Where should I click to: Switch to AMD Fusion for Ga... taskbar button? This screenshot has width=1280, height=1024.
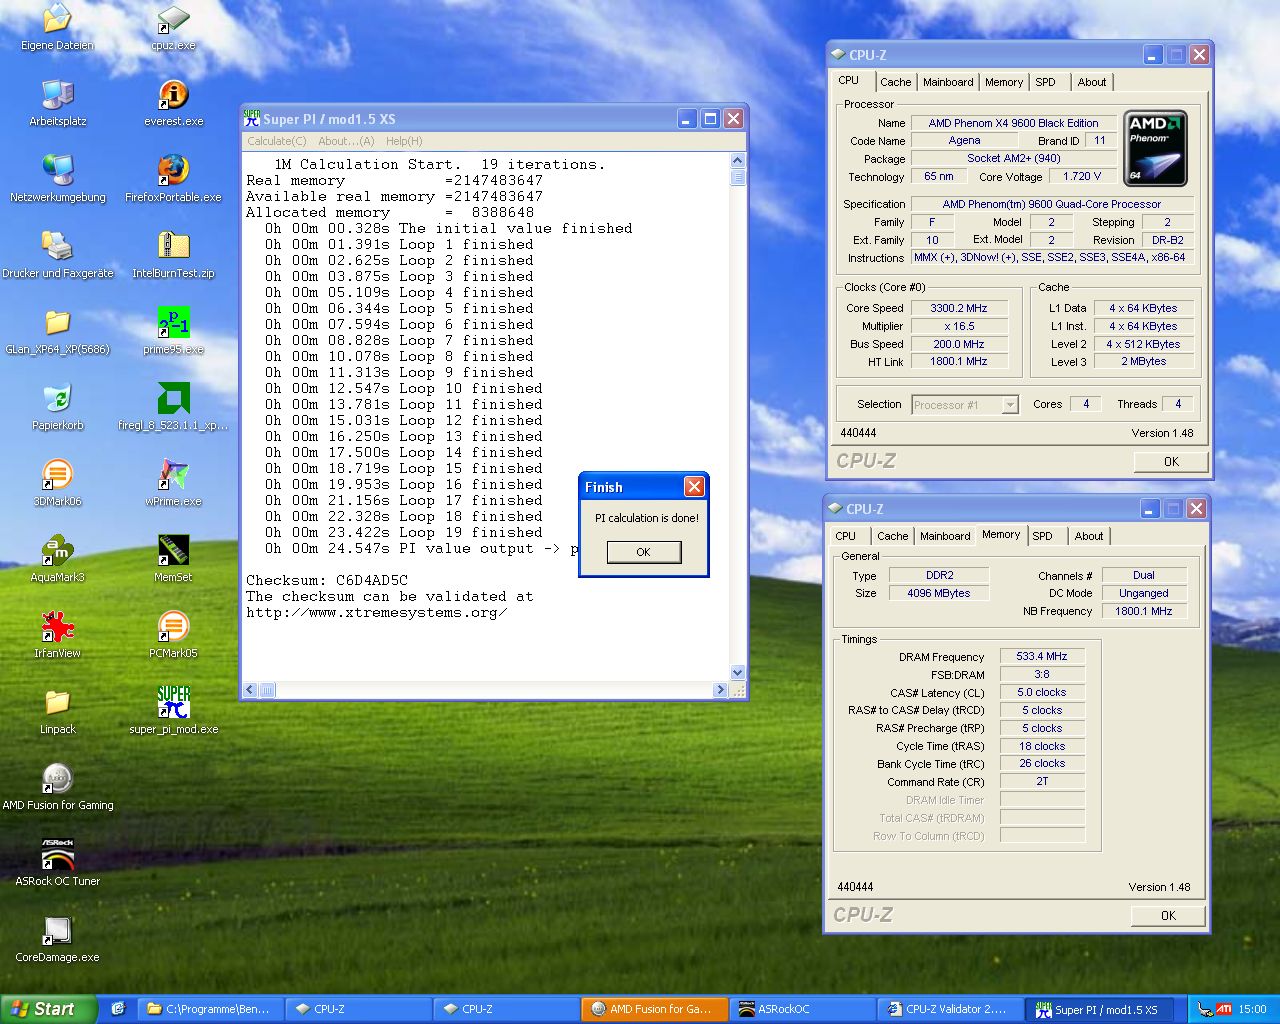(x=656, y=1009)
